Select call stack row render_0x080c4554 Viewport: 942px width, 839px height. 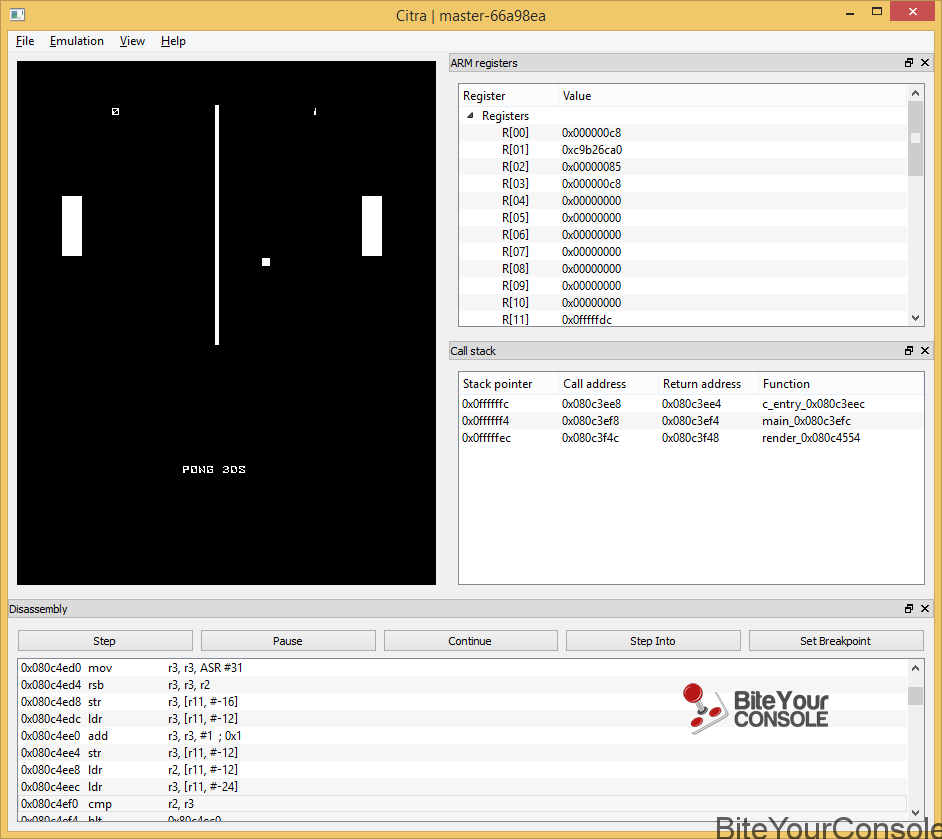pyautogui.click(x=691, y=438)
